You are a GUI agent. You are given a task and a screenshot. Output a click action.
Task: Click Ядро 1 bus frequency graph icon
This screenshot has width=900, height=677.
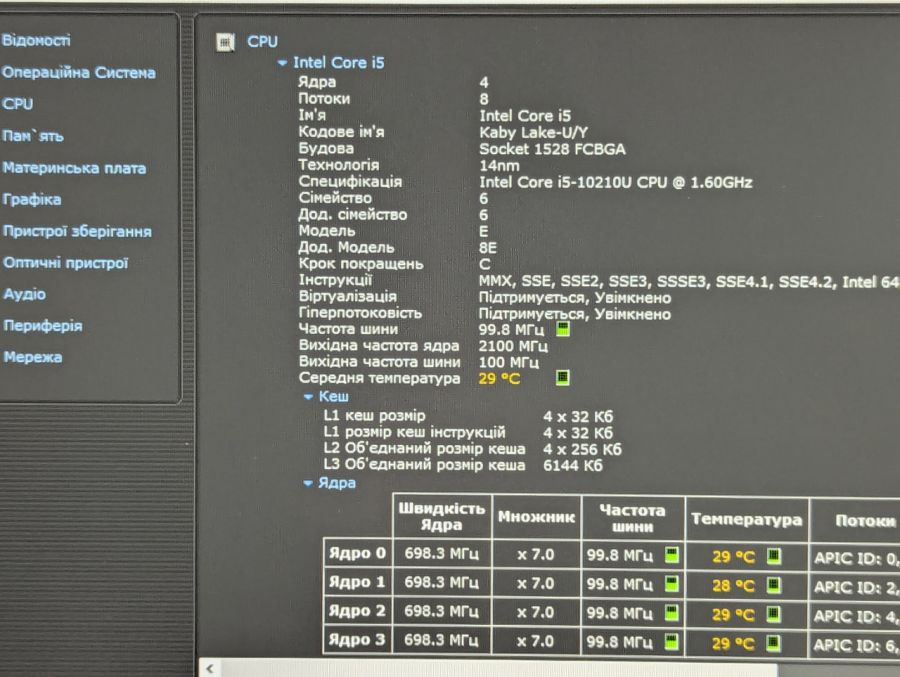pyautogui.click(x=672, y=584)
